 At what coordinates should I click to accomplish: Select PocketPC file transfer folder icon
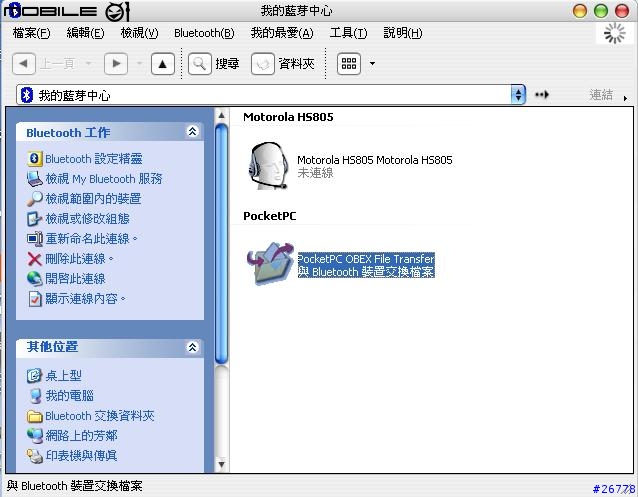point(270,264)
